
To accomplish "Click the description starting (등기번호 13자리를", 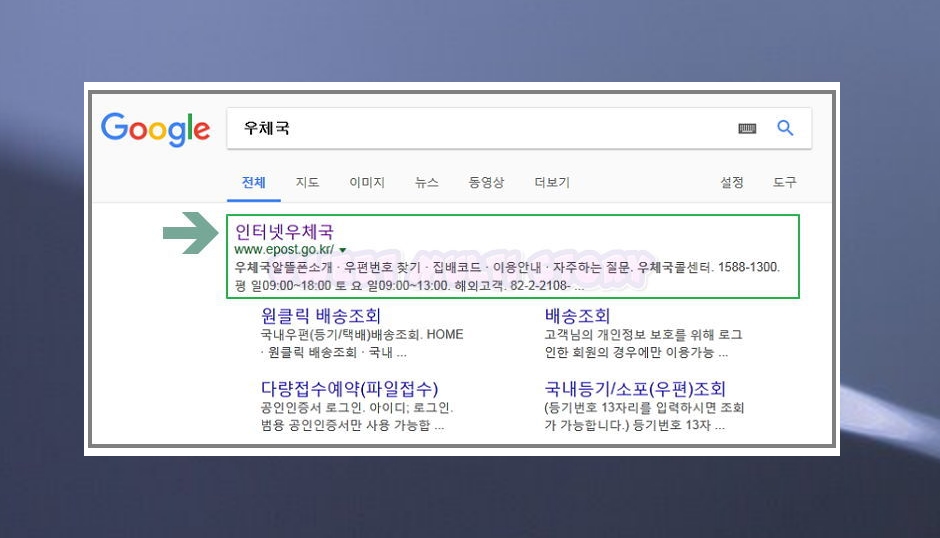I will point(644,416).
